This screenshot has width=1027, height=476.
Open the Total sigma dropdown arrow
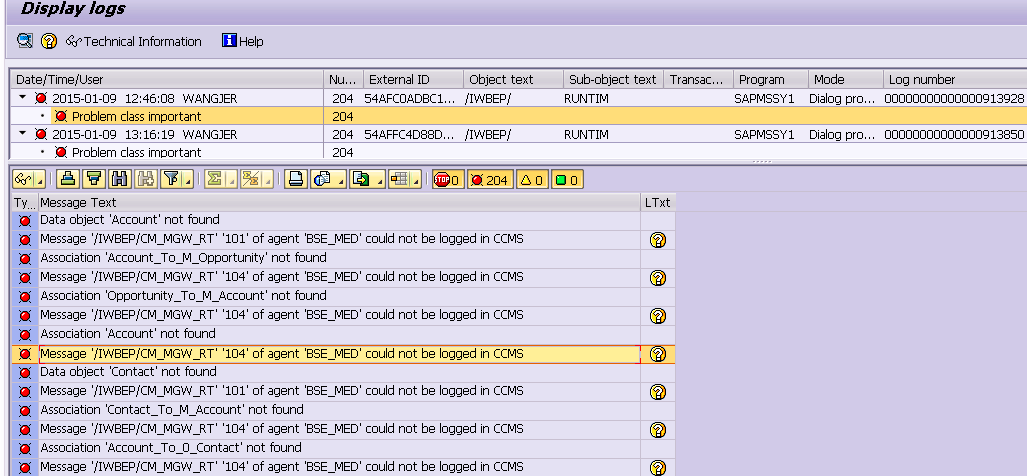coord(232,179)
